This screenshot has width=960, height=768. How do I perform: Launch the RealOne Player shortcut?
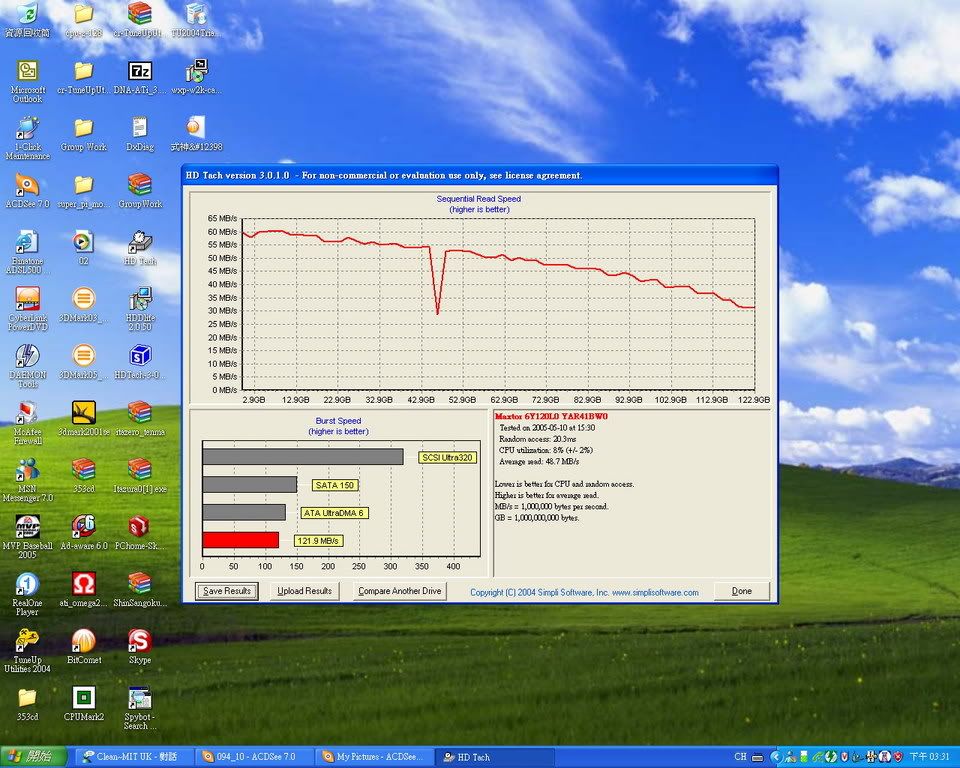click(x=27, y=594)
